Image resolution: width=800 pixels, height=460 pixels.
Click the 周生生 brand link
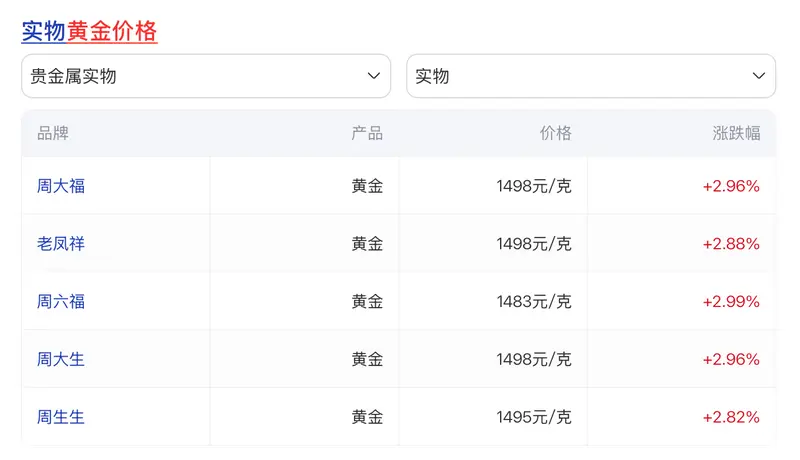pos(61,417)
